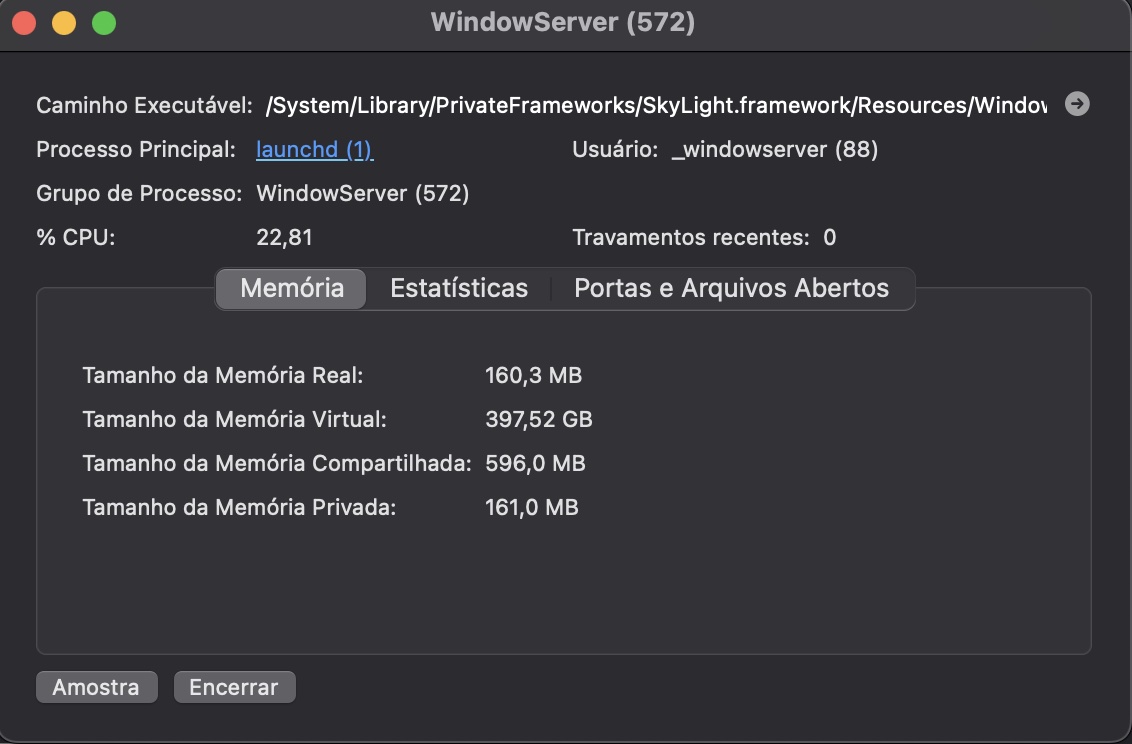Click the Tamanho da Memória Privada value
This screenshot has width=1132, height=744.
pos(532,507)
